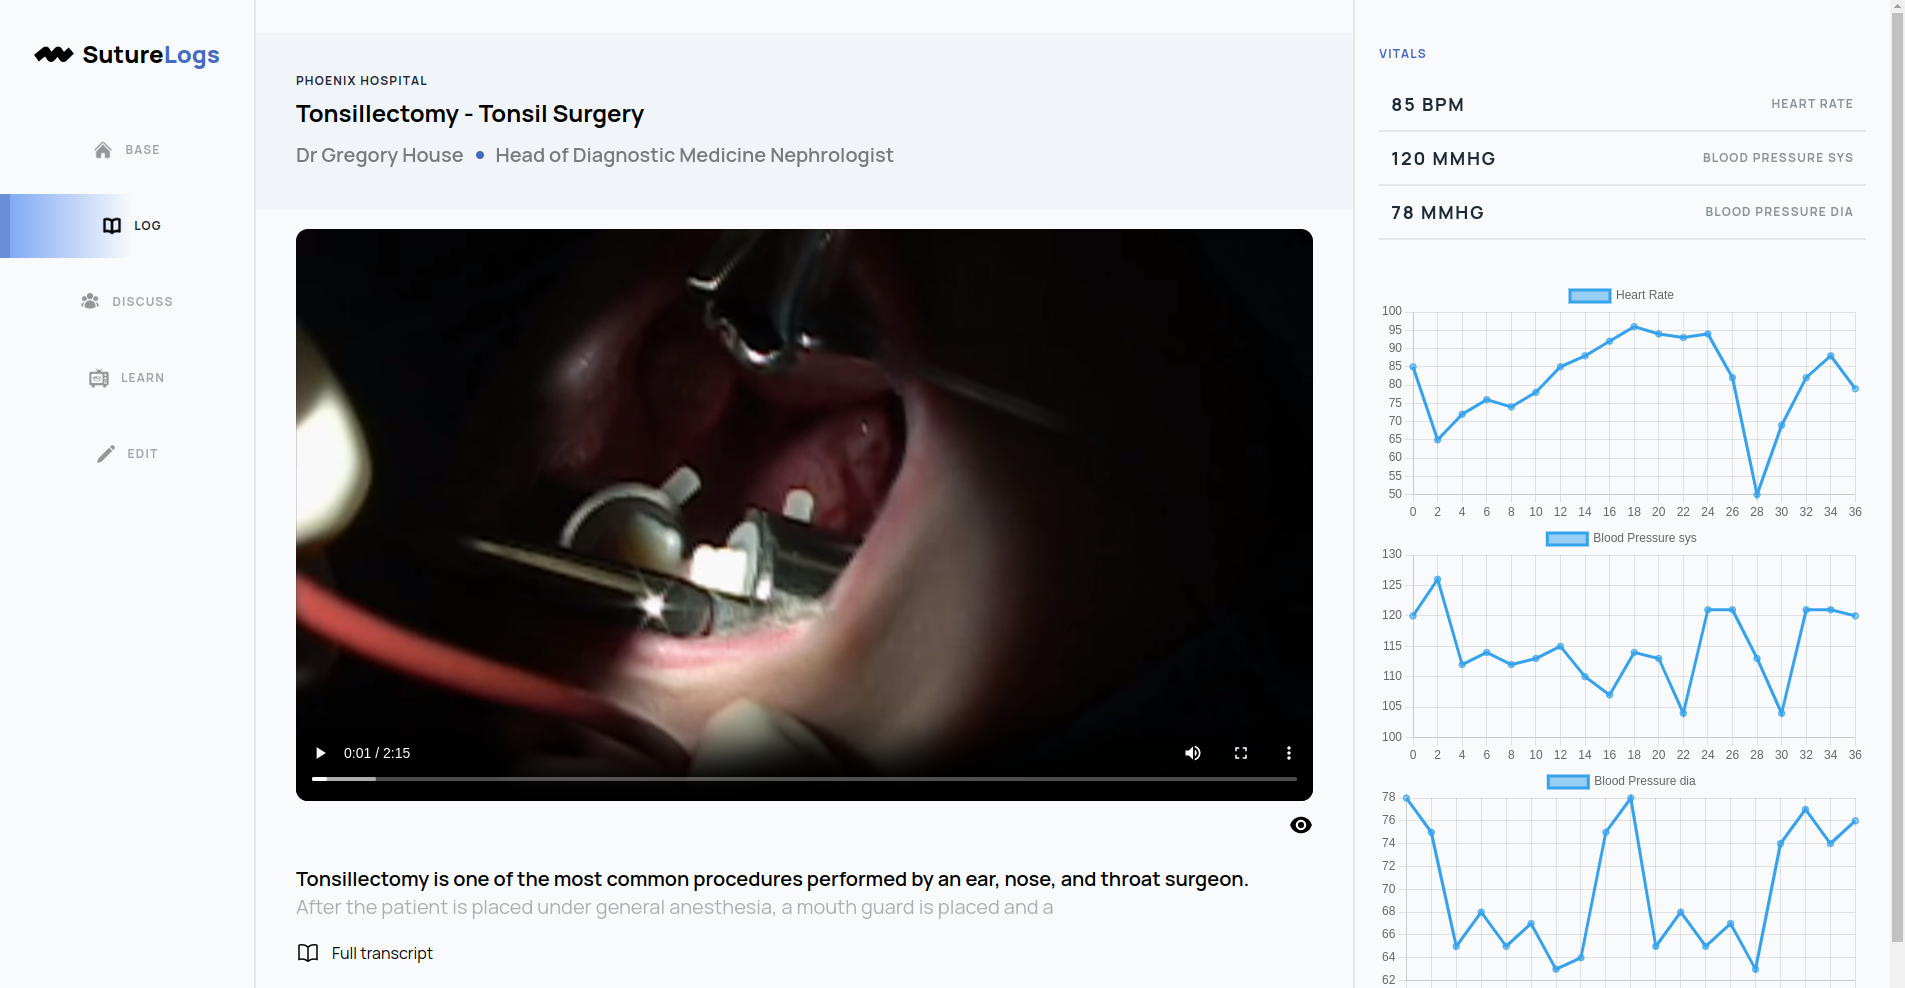The height and width of the screenshot is (988, 1905).
Task: Open video more options menu
Action: (1289, 753)
